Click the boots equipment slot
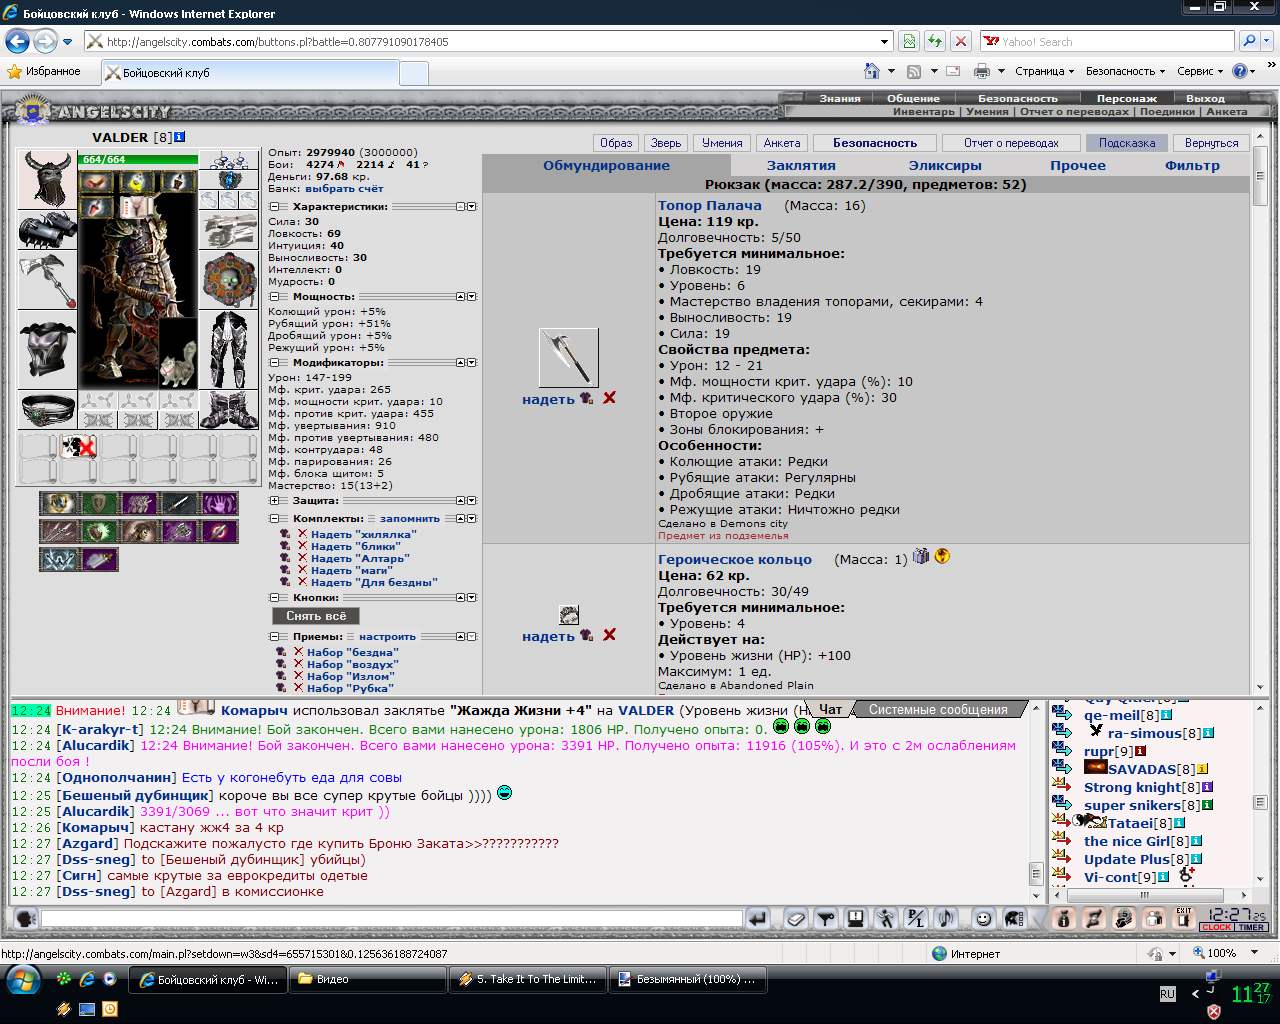Screen dimensions: 1280x1024 [229, 410]
